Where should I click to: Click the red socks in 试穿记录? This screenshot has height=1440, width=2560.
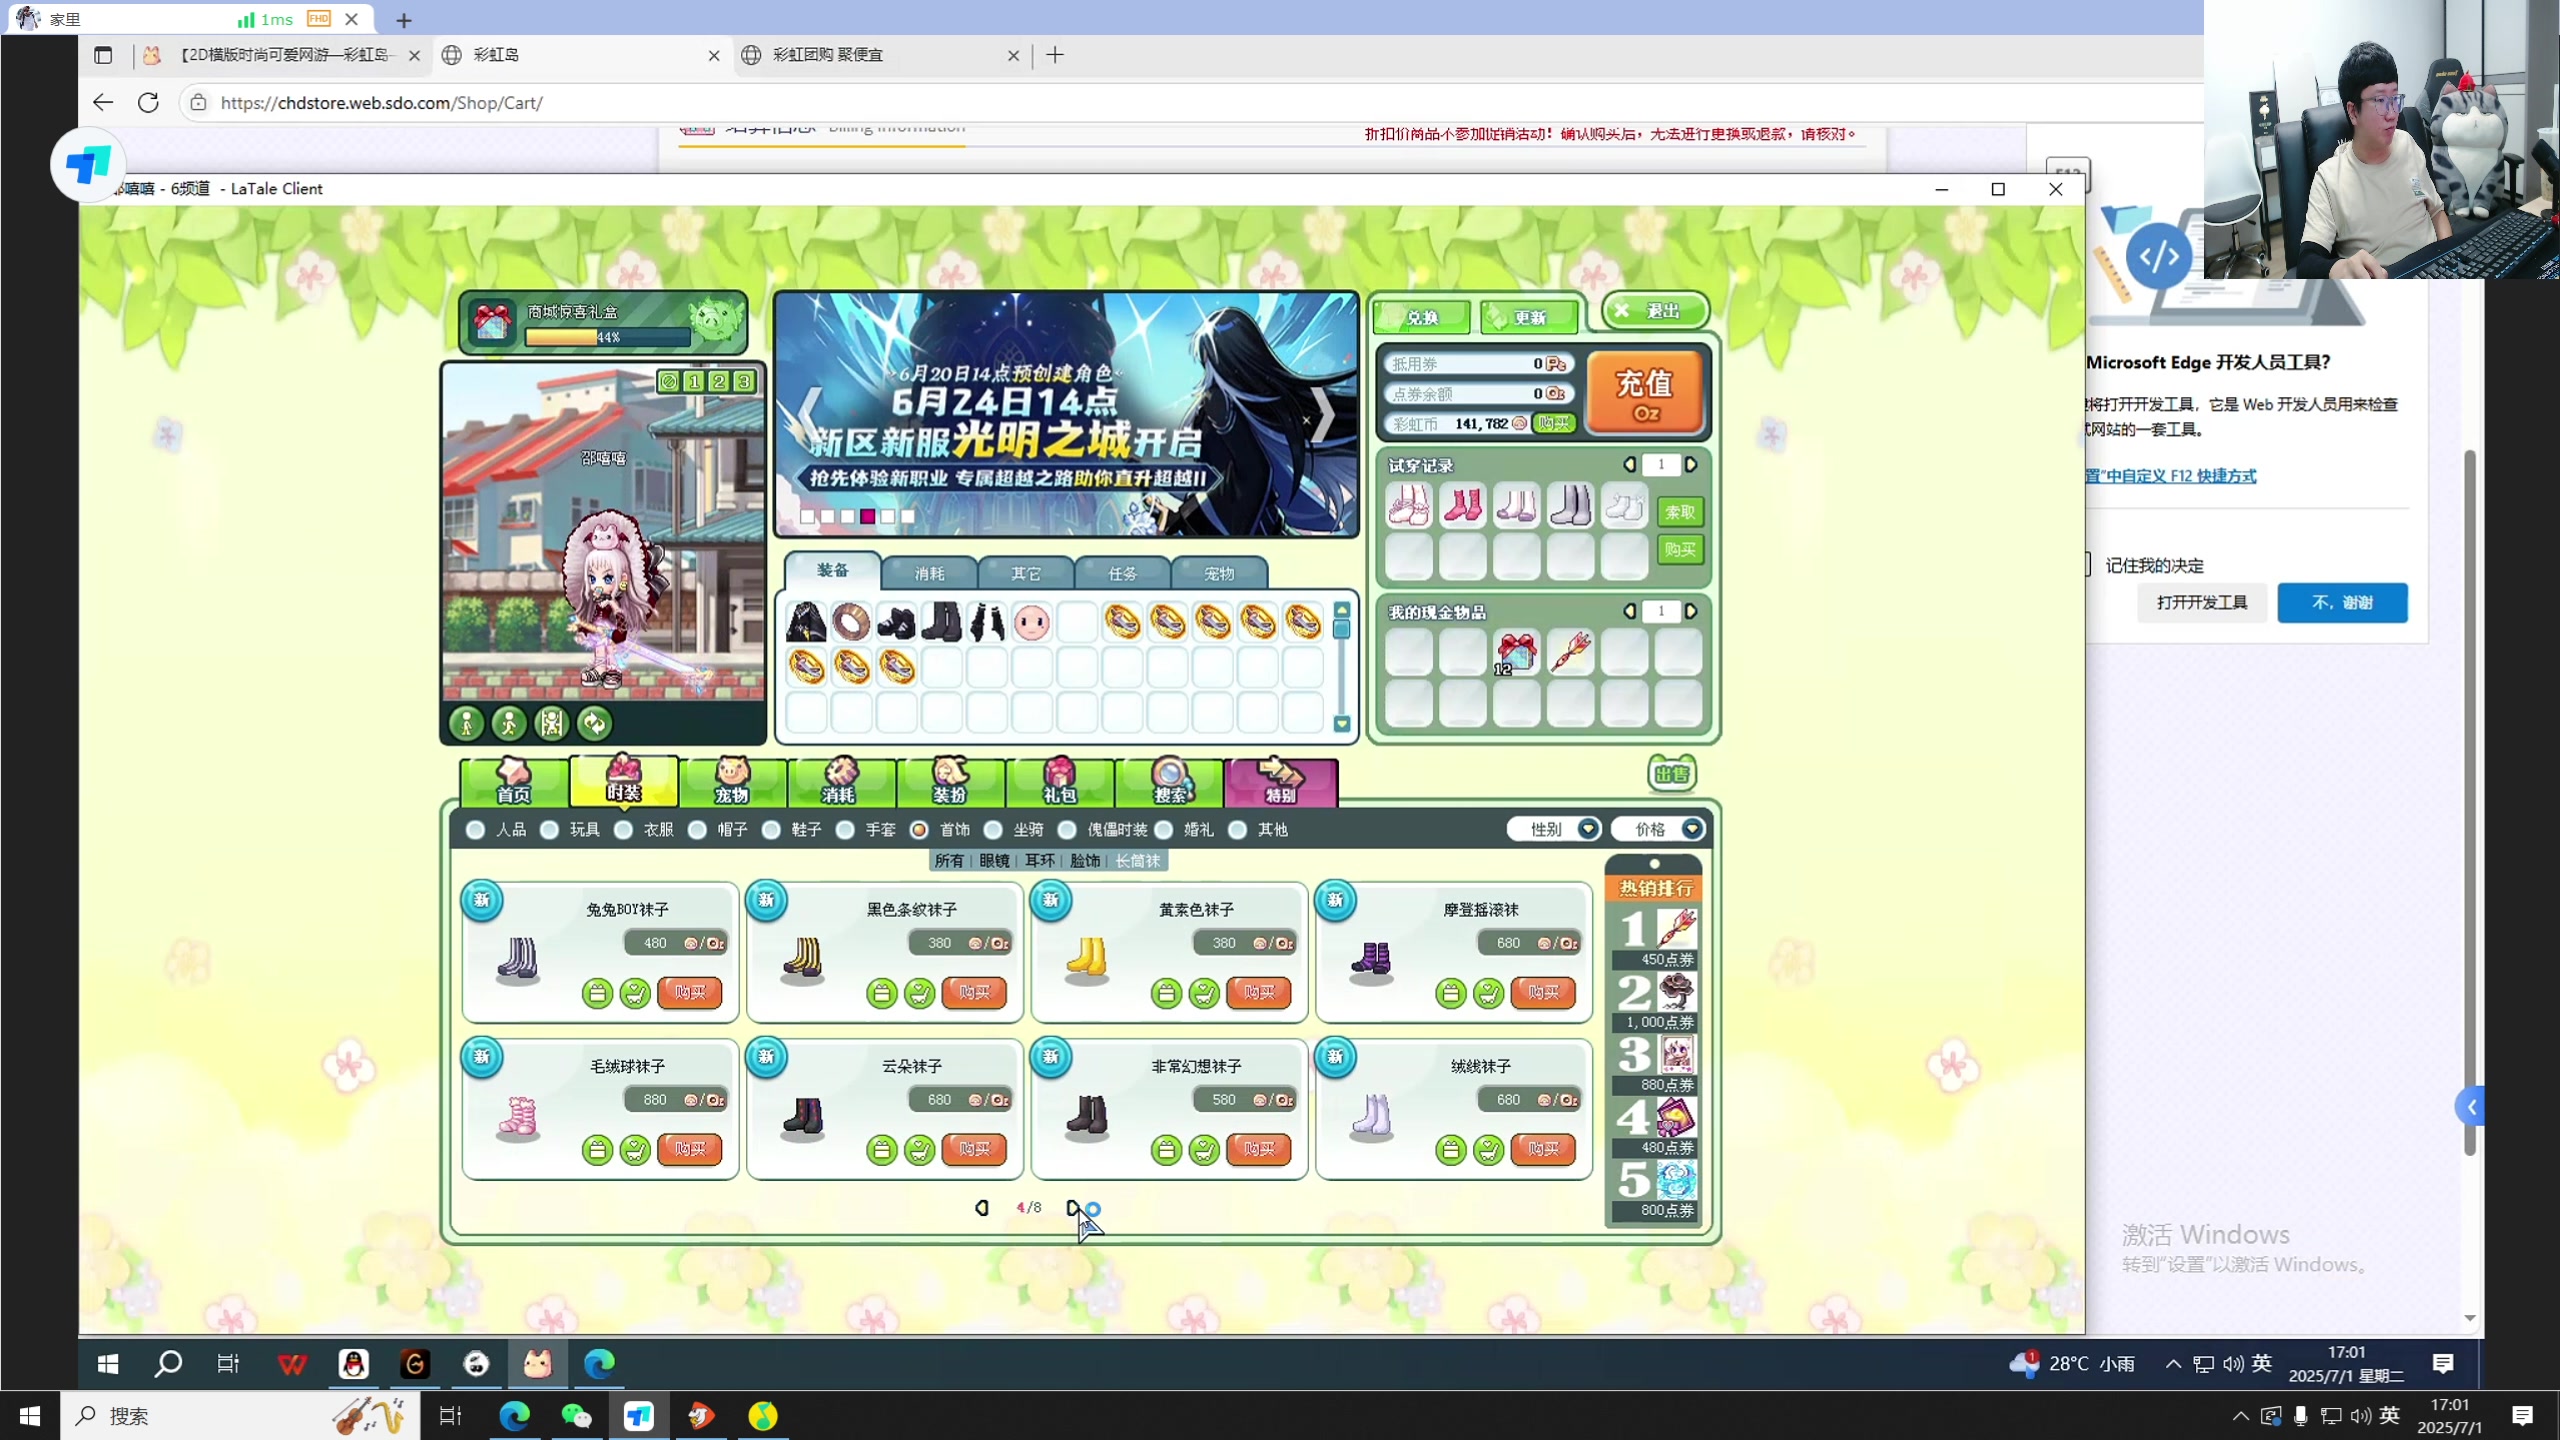(1462, 505)
